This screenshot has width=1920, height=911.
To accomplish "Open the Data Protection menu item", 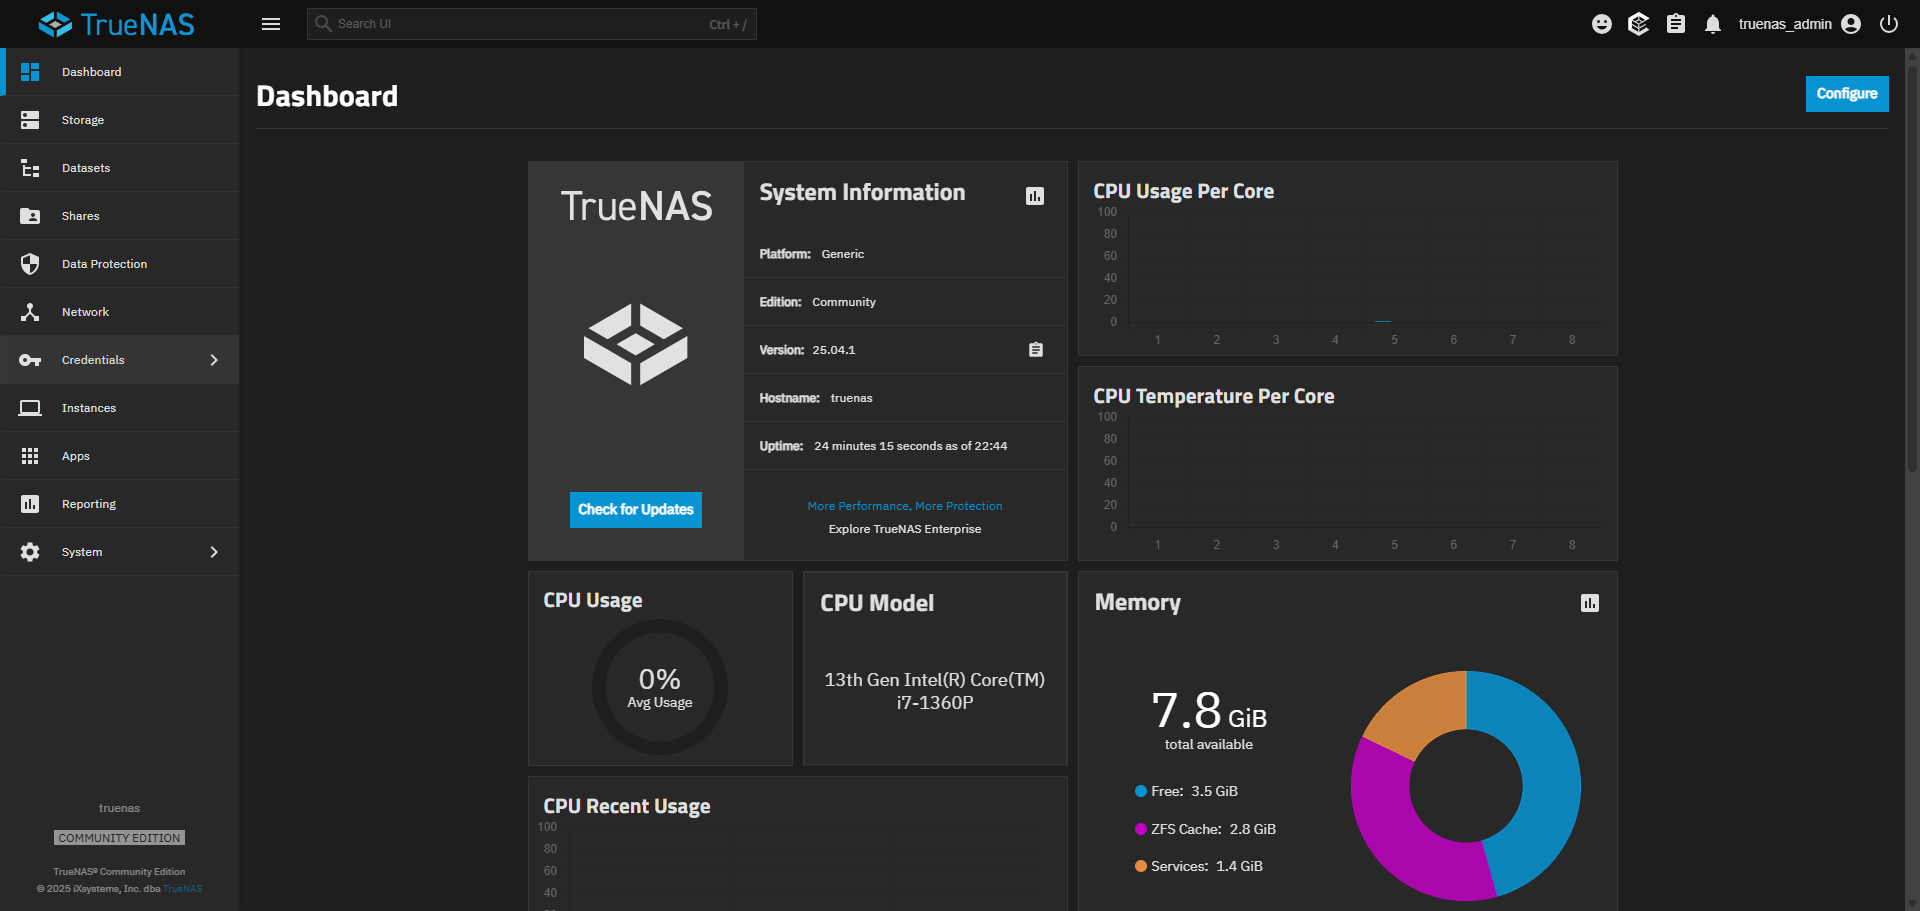I will [x=120, y=264].
